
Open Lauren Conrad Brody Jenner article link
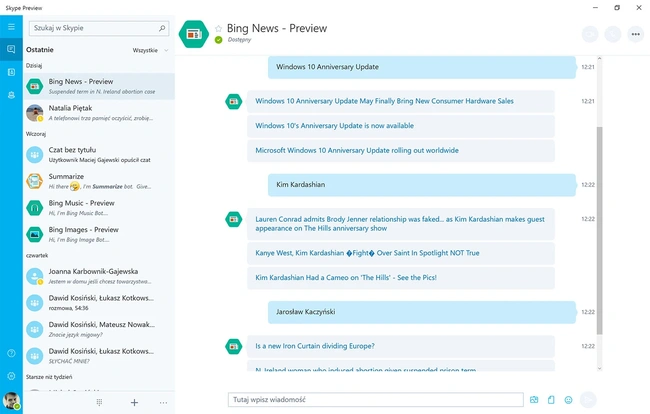(x=400, y=224)
